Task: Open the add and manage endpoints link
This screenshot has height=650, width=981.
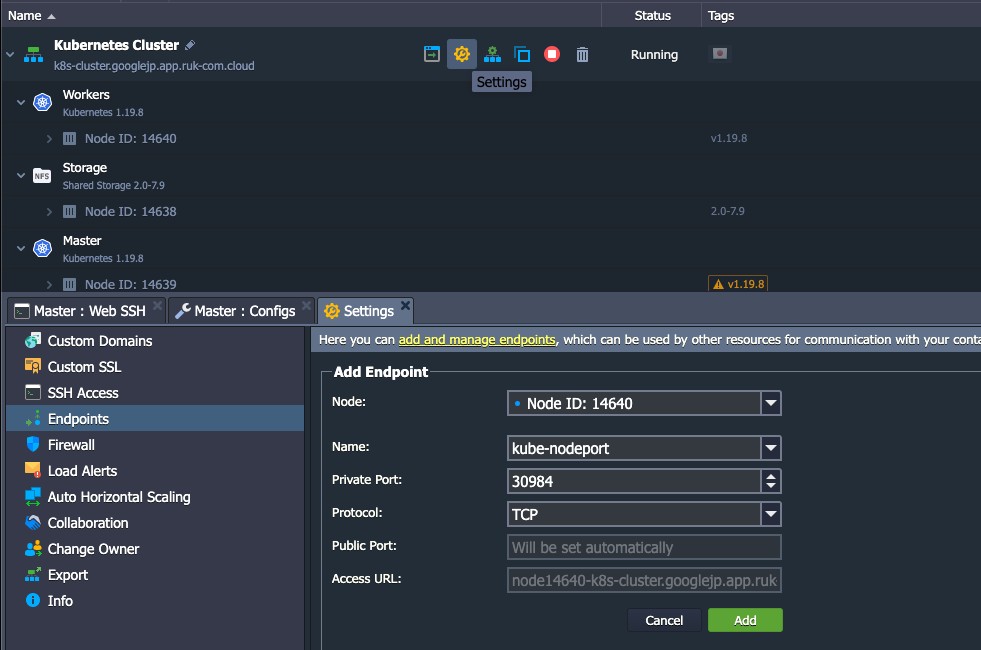Action: (x=477, y=340)
